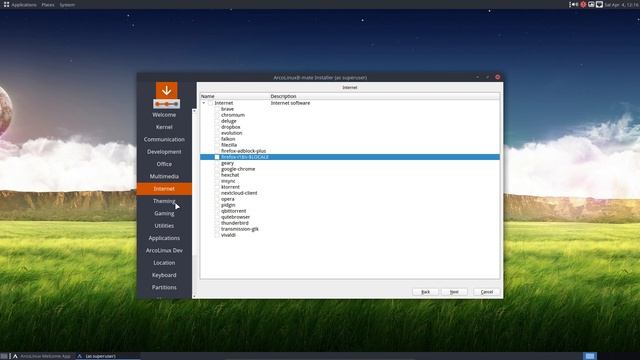The height and width of the screenshot is (360, 640).
Task: Click the Next button
Action: [x=454, y=292]
